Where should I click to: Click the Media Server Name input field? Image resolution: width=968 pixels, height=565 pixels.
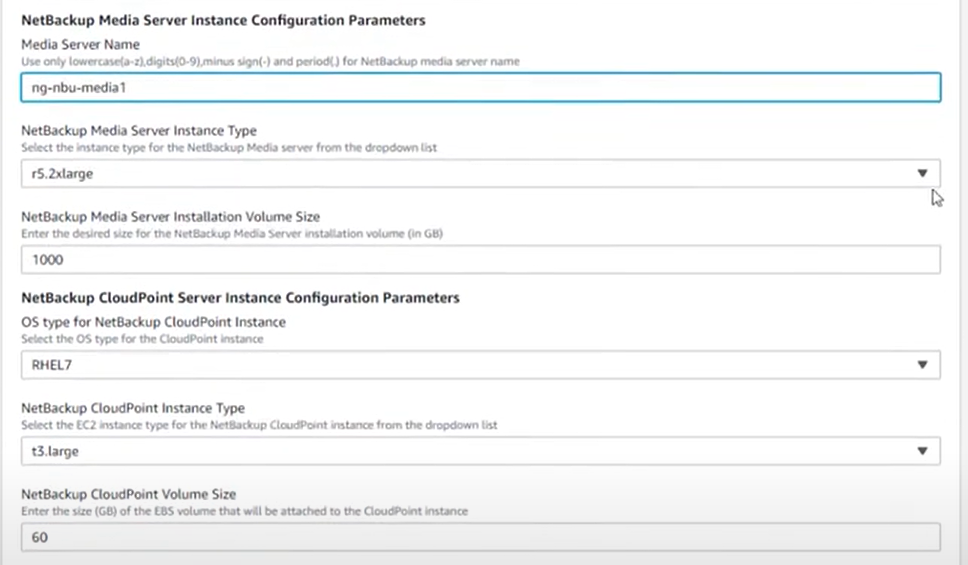pyautogui.click(x=480, y=87)
